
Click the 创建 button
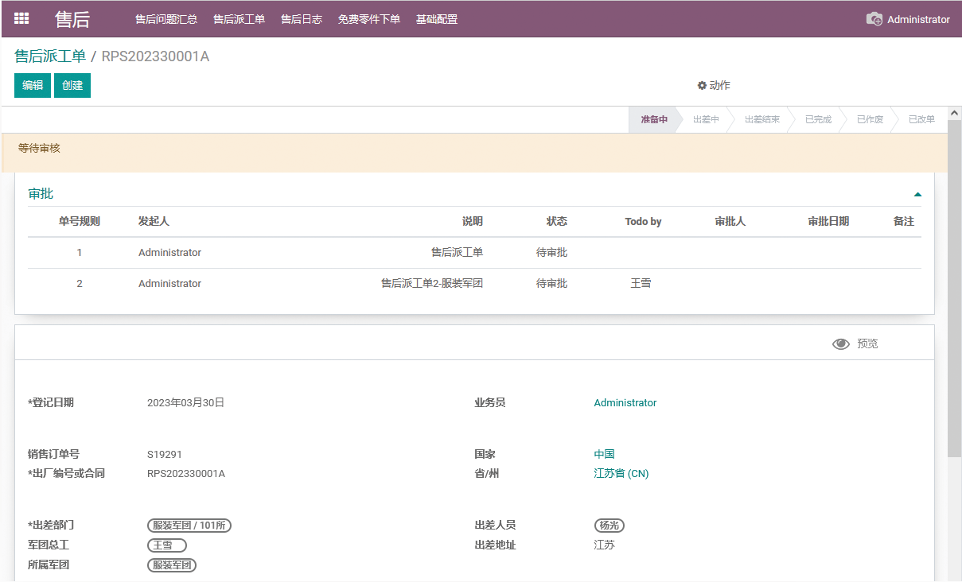click(x=72, y=86)
